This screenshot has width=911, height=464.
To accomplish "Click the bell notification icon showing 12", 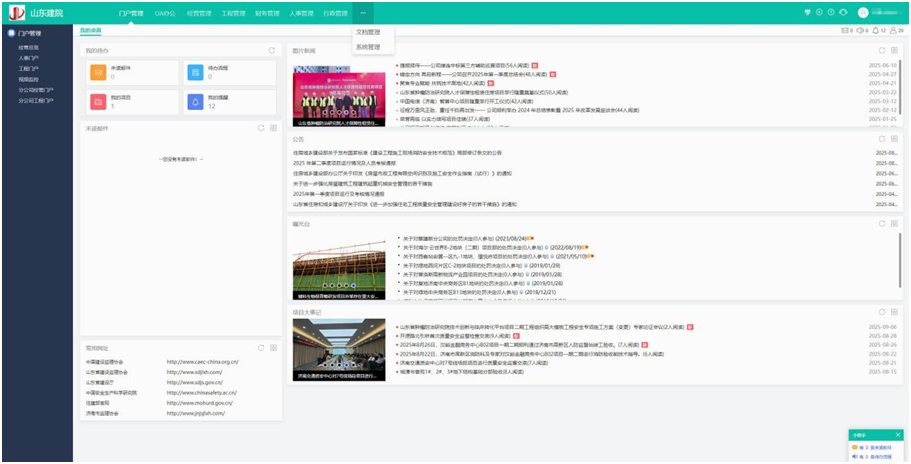I will coord(878,32).
